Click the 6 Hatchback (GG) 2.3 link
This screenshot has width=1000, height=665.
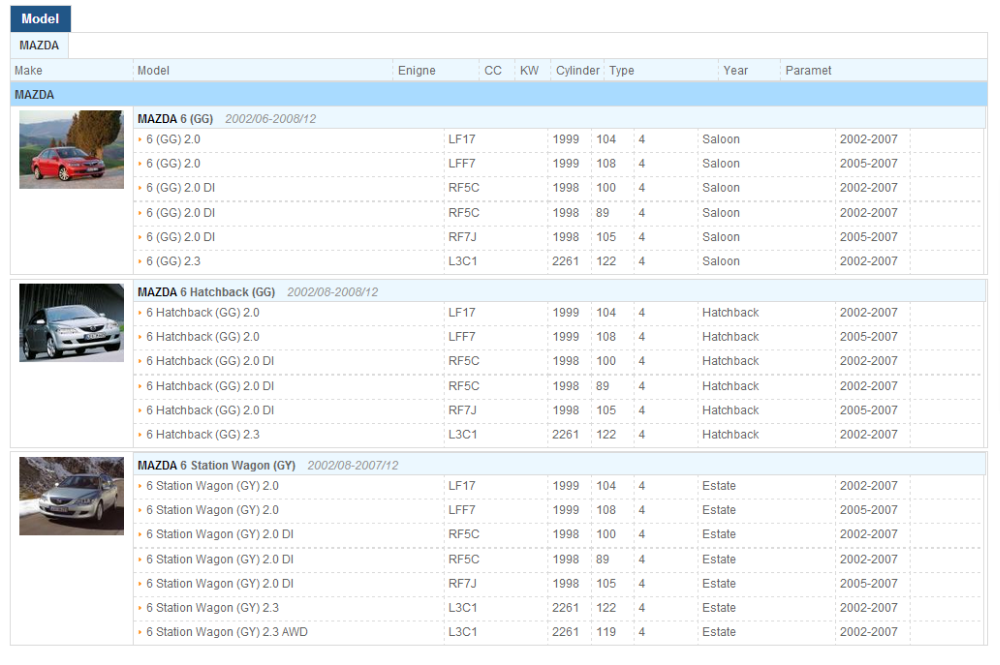click(203, 435)
